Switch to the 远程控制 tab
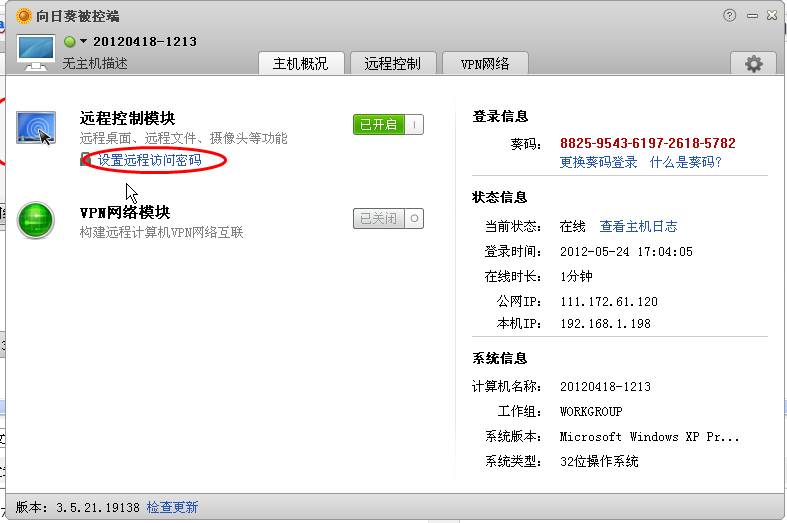 [393, 64]
